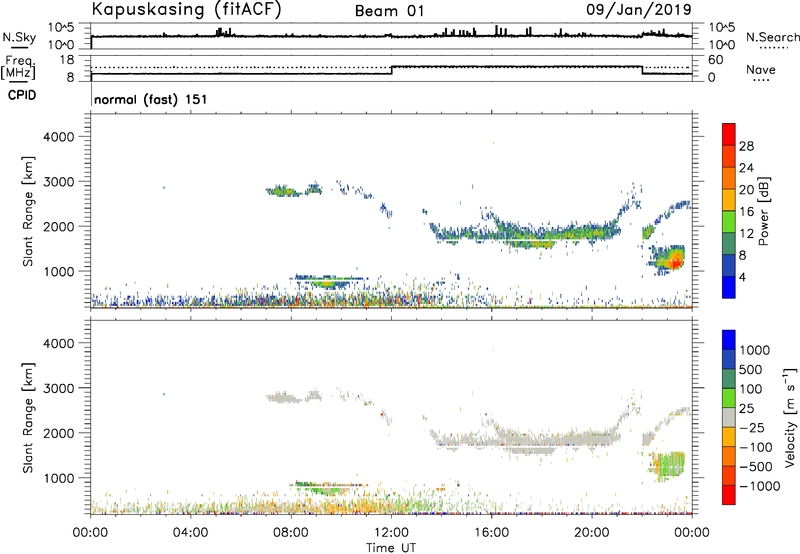Click the "-100" label on the Velocity color bar

pyautogui.click(x=756, y=447)
